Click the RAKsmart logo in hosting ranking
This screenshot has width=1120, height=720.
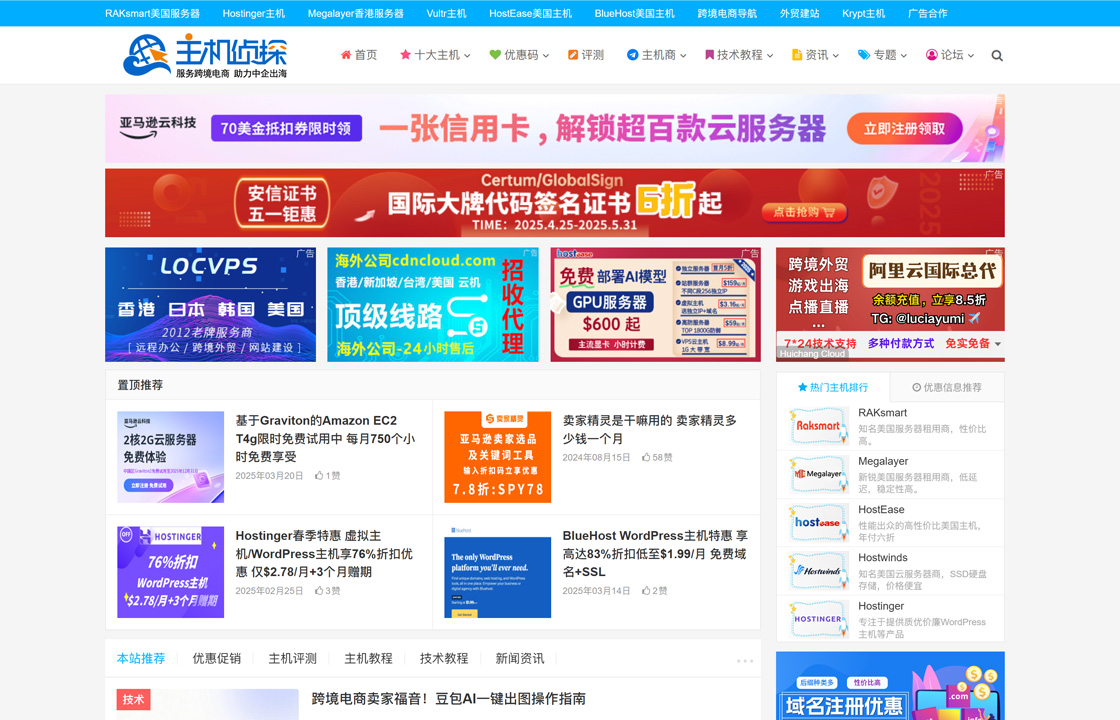pos(818,426)
